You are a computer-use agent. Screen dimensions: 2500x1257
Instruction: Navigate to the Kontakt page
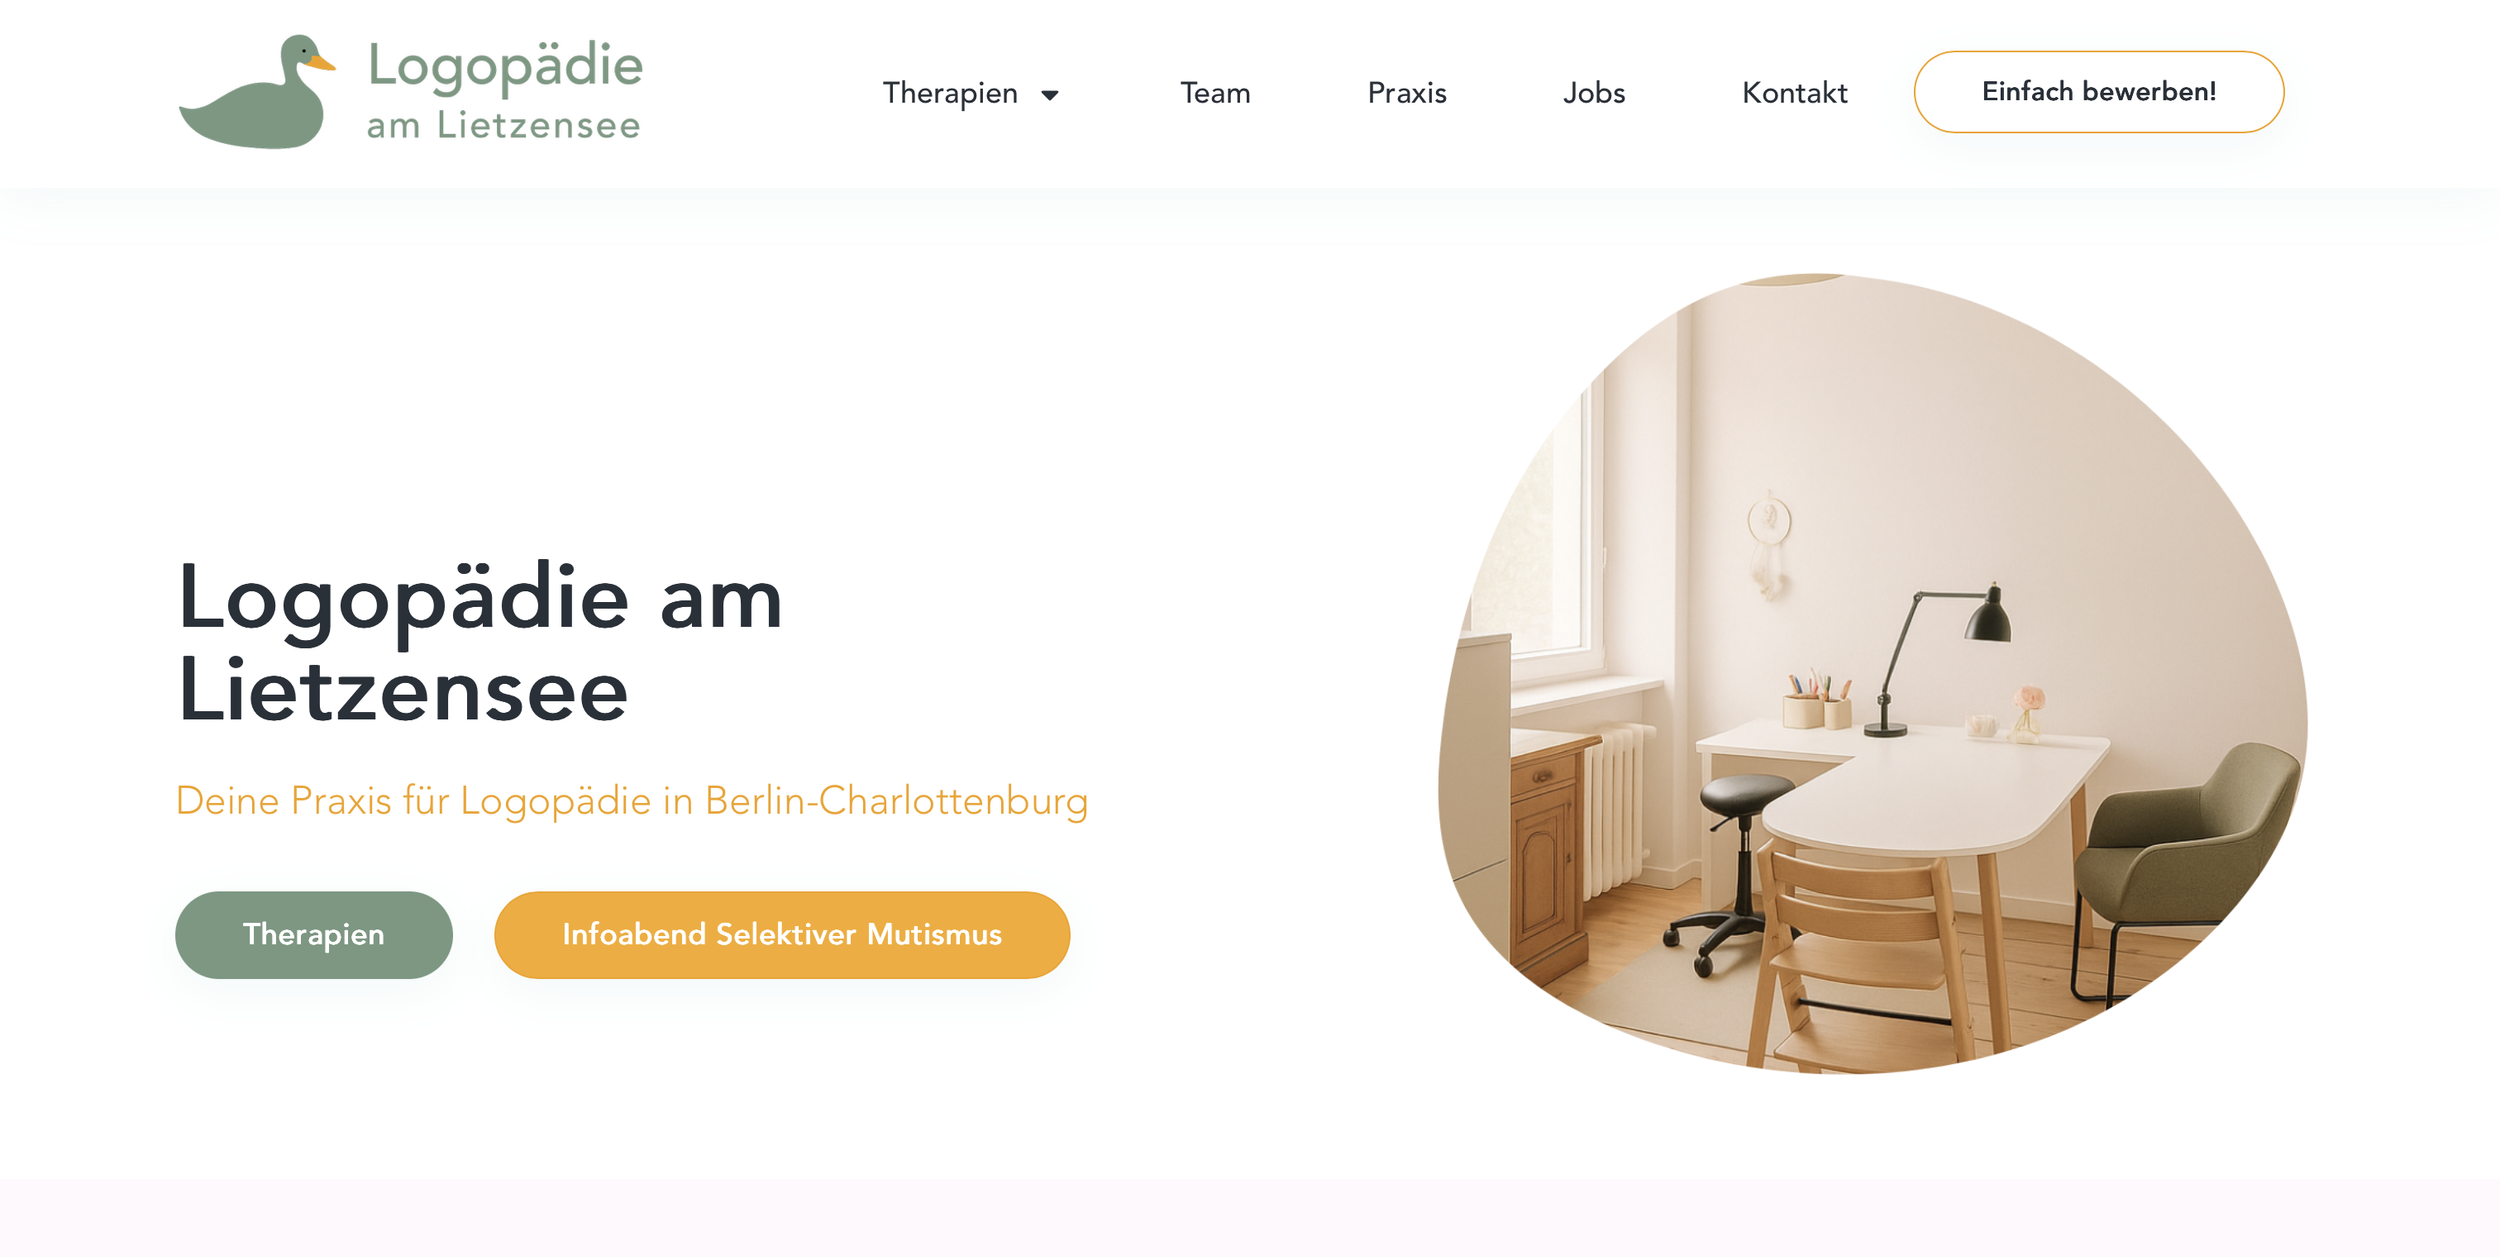tap(1794, 93)
